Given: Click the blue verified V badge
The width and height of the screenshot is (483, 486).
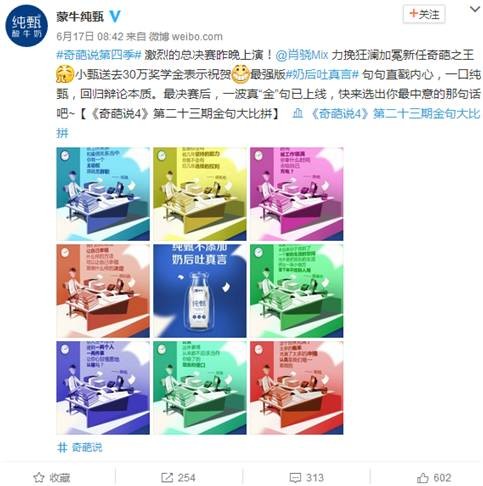Looking at the screenshot, I should [115, 16].
